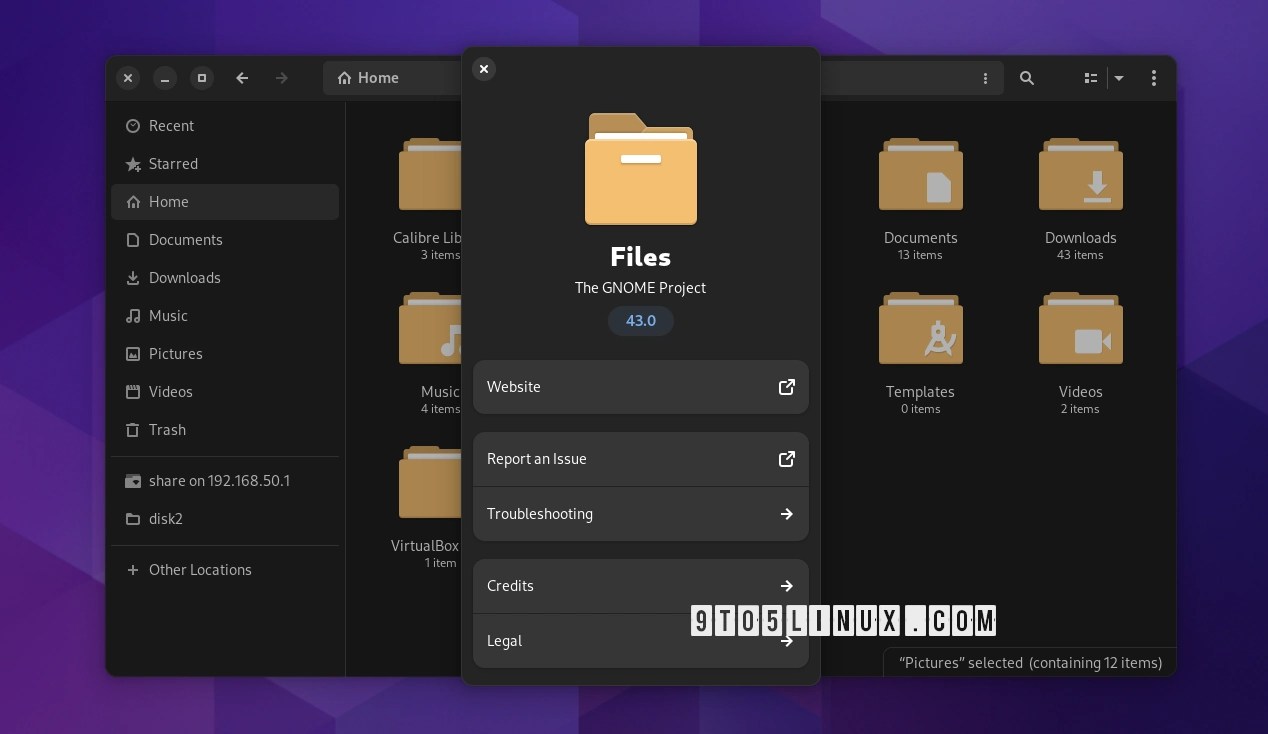The width and height of the screenshot is (1268, 734).
Task: Open the Website row in About dialog
Action: tap(640, 387)
